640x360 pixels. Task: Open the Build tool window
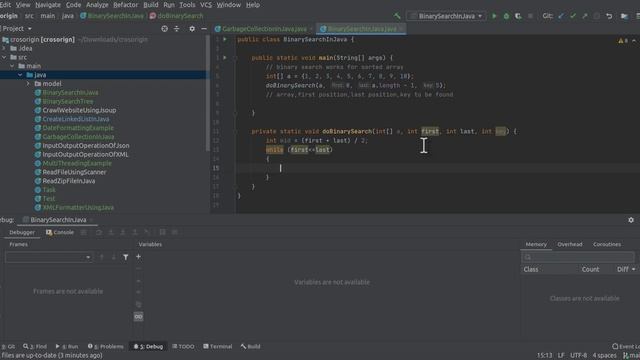click(x=250, y=346)
